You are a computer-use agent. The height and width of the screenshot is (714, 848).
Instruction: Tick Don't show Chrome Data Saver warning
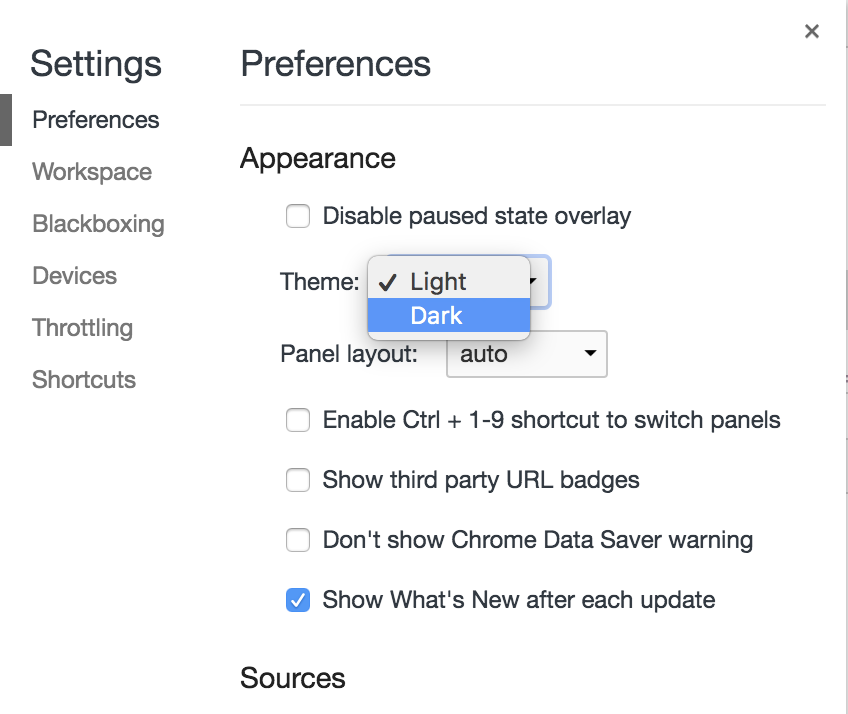coord(298,540)
